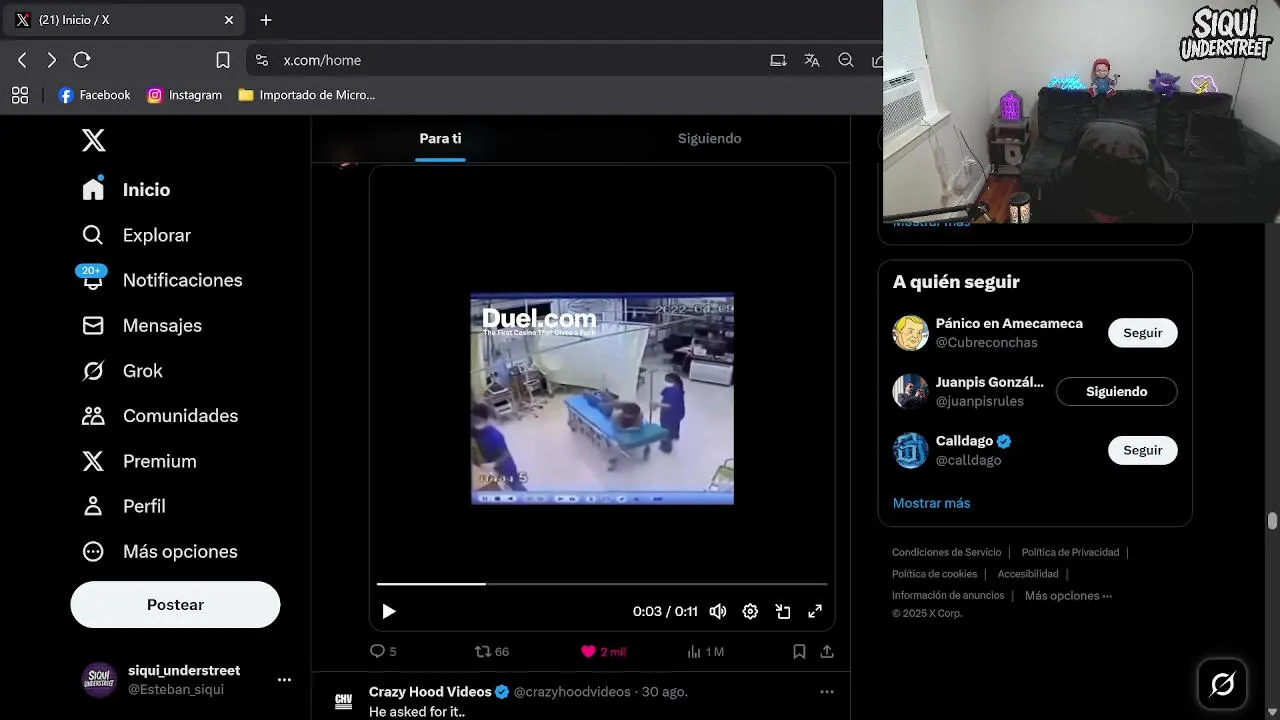Toggle Siguiendo for Juanpis González
This screenshot has height=720, width=1280.
pos(1117,392)
